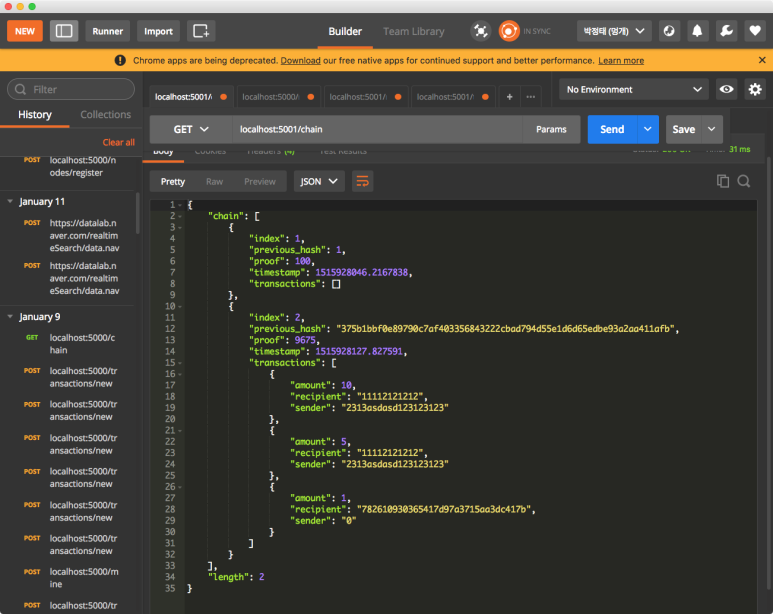
Task: Click the history Filter search field
Action: (x=71, y=89)
